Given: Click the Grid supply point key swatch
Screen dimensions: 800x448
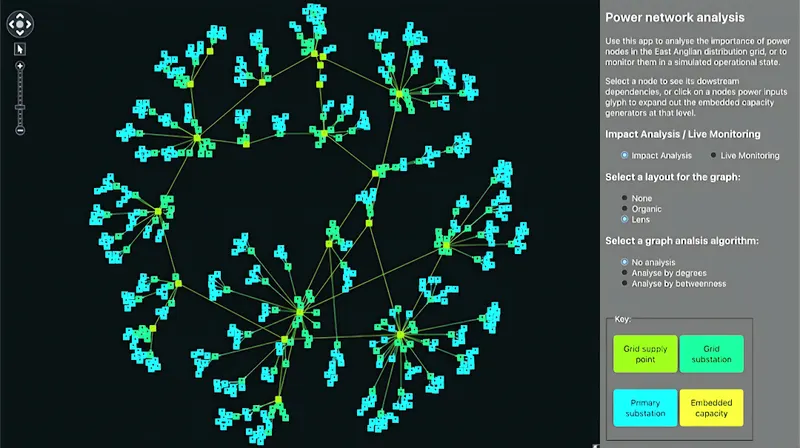Looking at the screenshot, I should coord(645,354).
